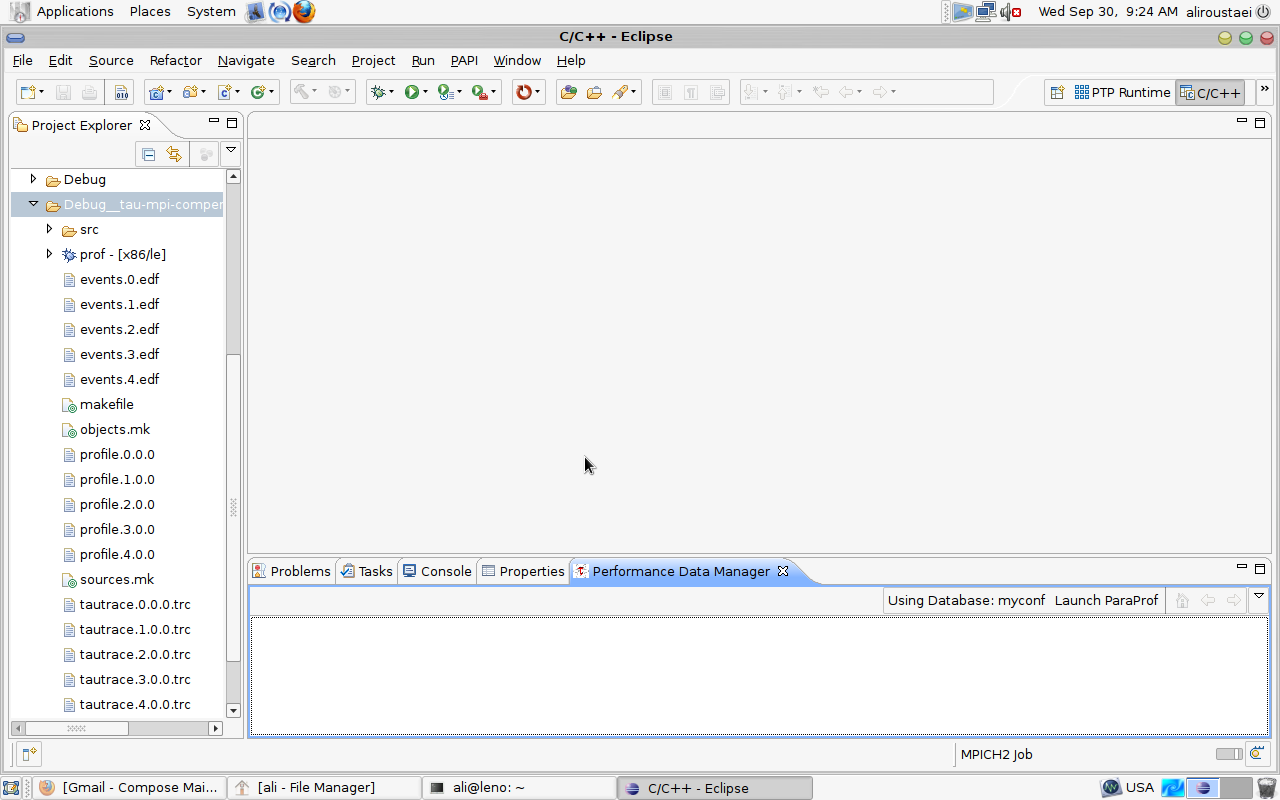Click the red circular-arrow toolbar icon
Viewport: 1280px width, 800px height.
tap(524, 92)
